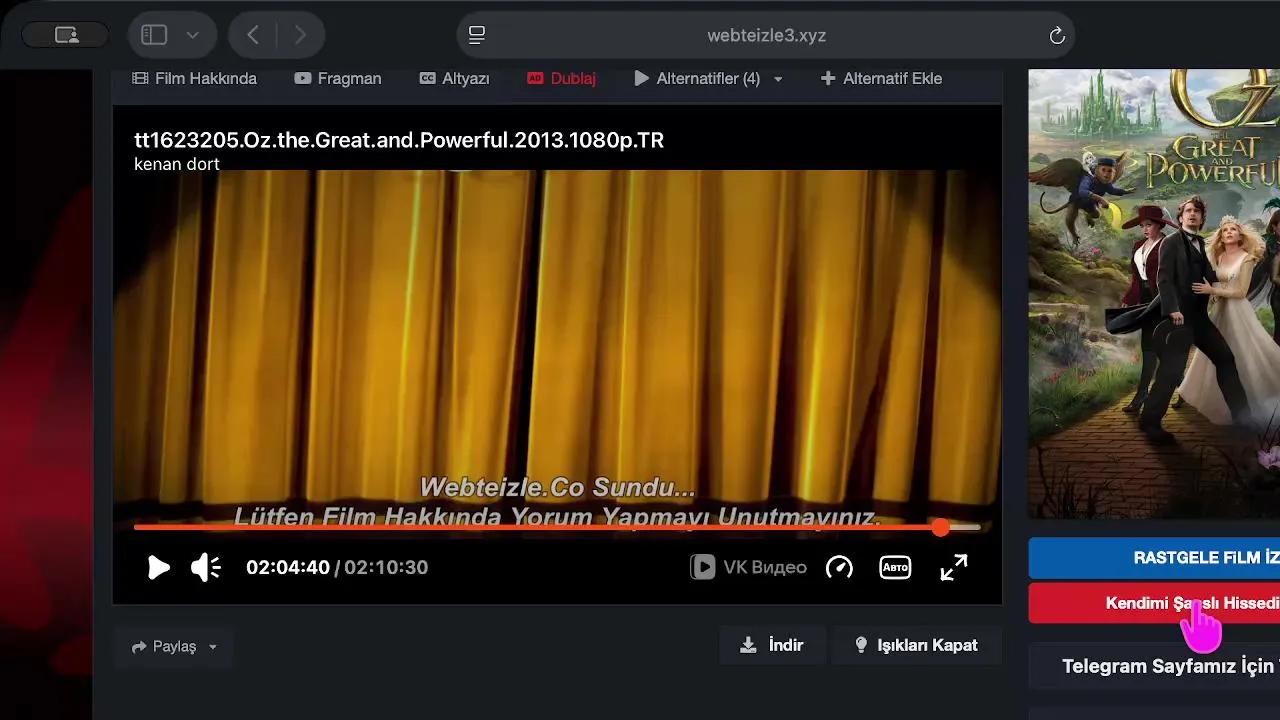Viewport: 1280px width, 720px height.
Task: Open the page reader icon in the address bar
Action: pos(477,35)
